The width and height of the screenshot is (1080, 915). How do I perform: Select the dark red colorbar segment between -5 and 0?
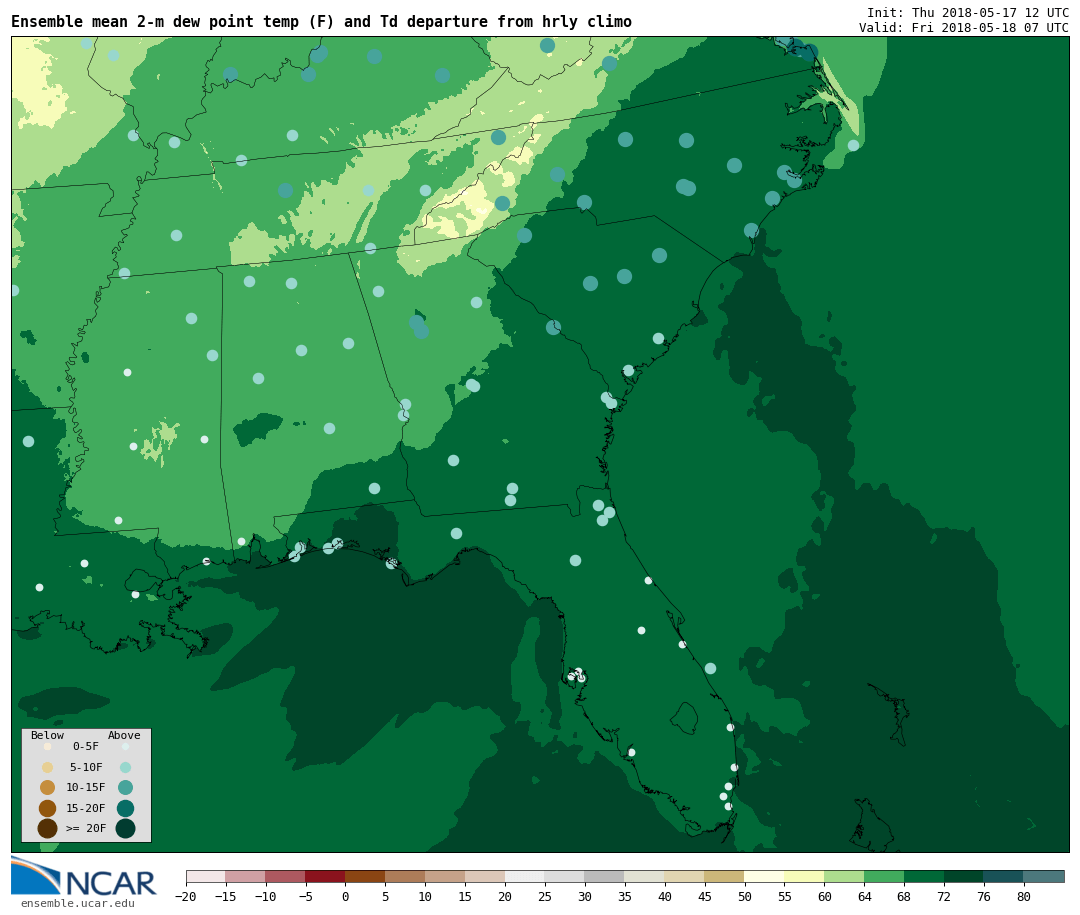(325, 877)
